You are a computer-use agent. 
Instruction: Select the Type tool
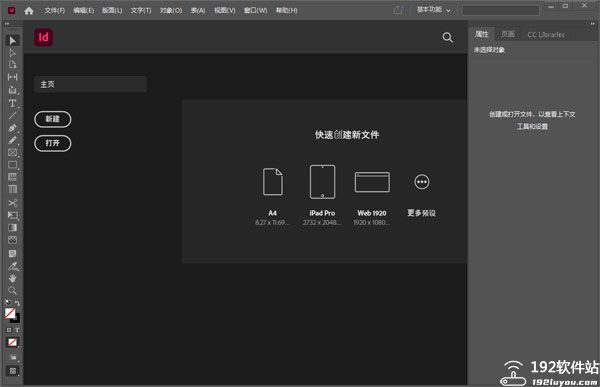12,103
